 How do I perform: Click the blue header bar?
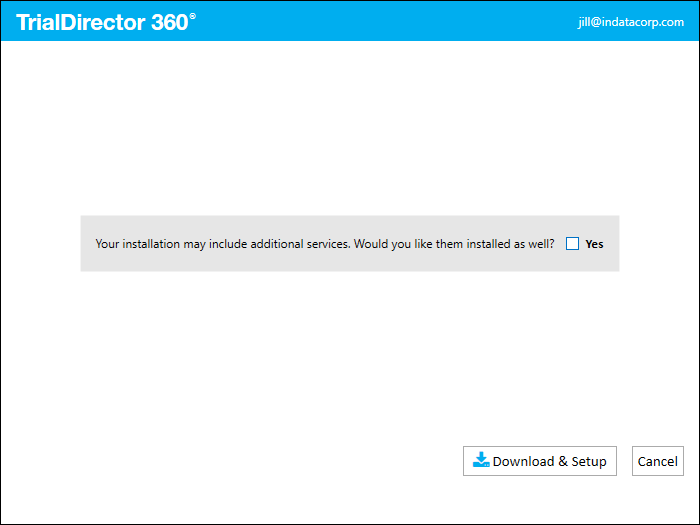pyautogui.click(x=350, y=21)
